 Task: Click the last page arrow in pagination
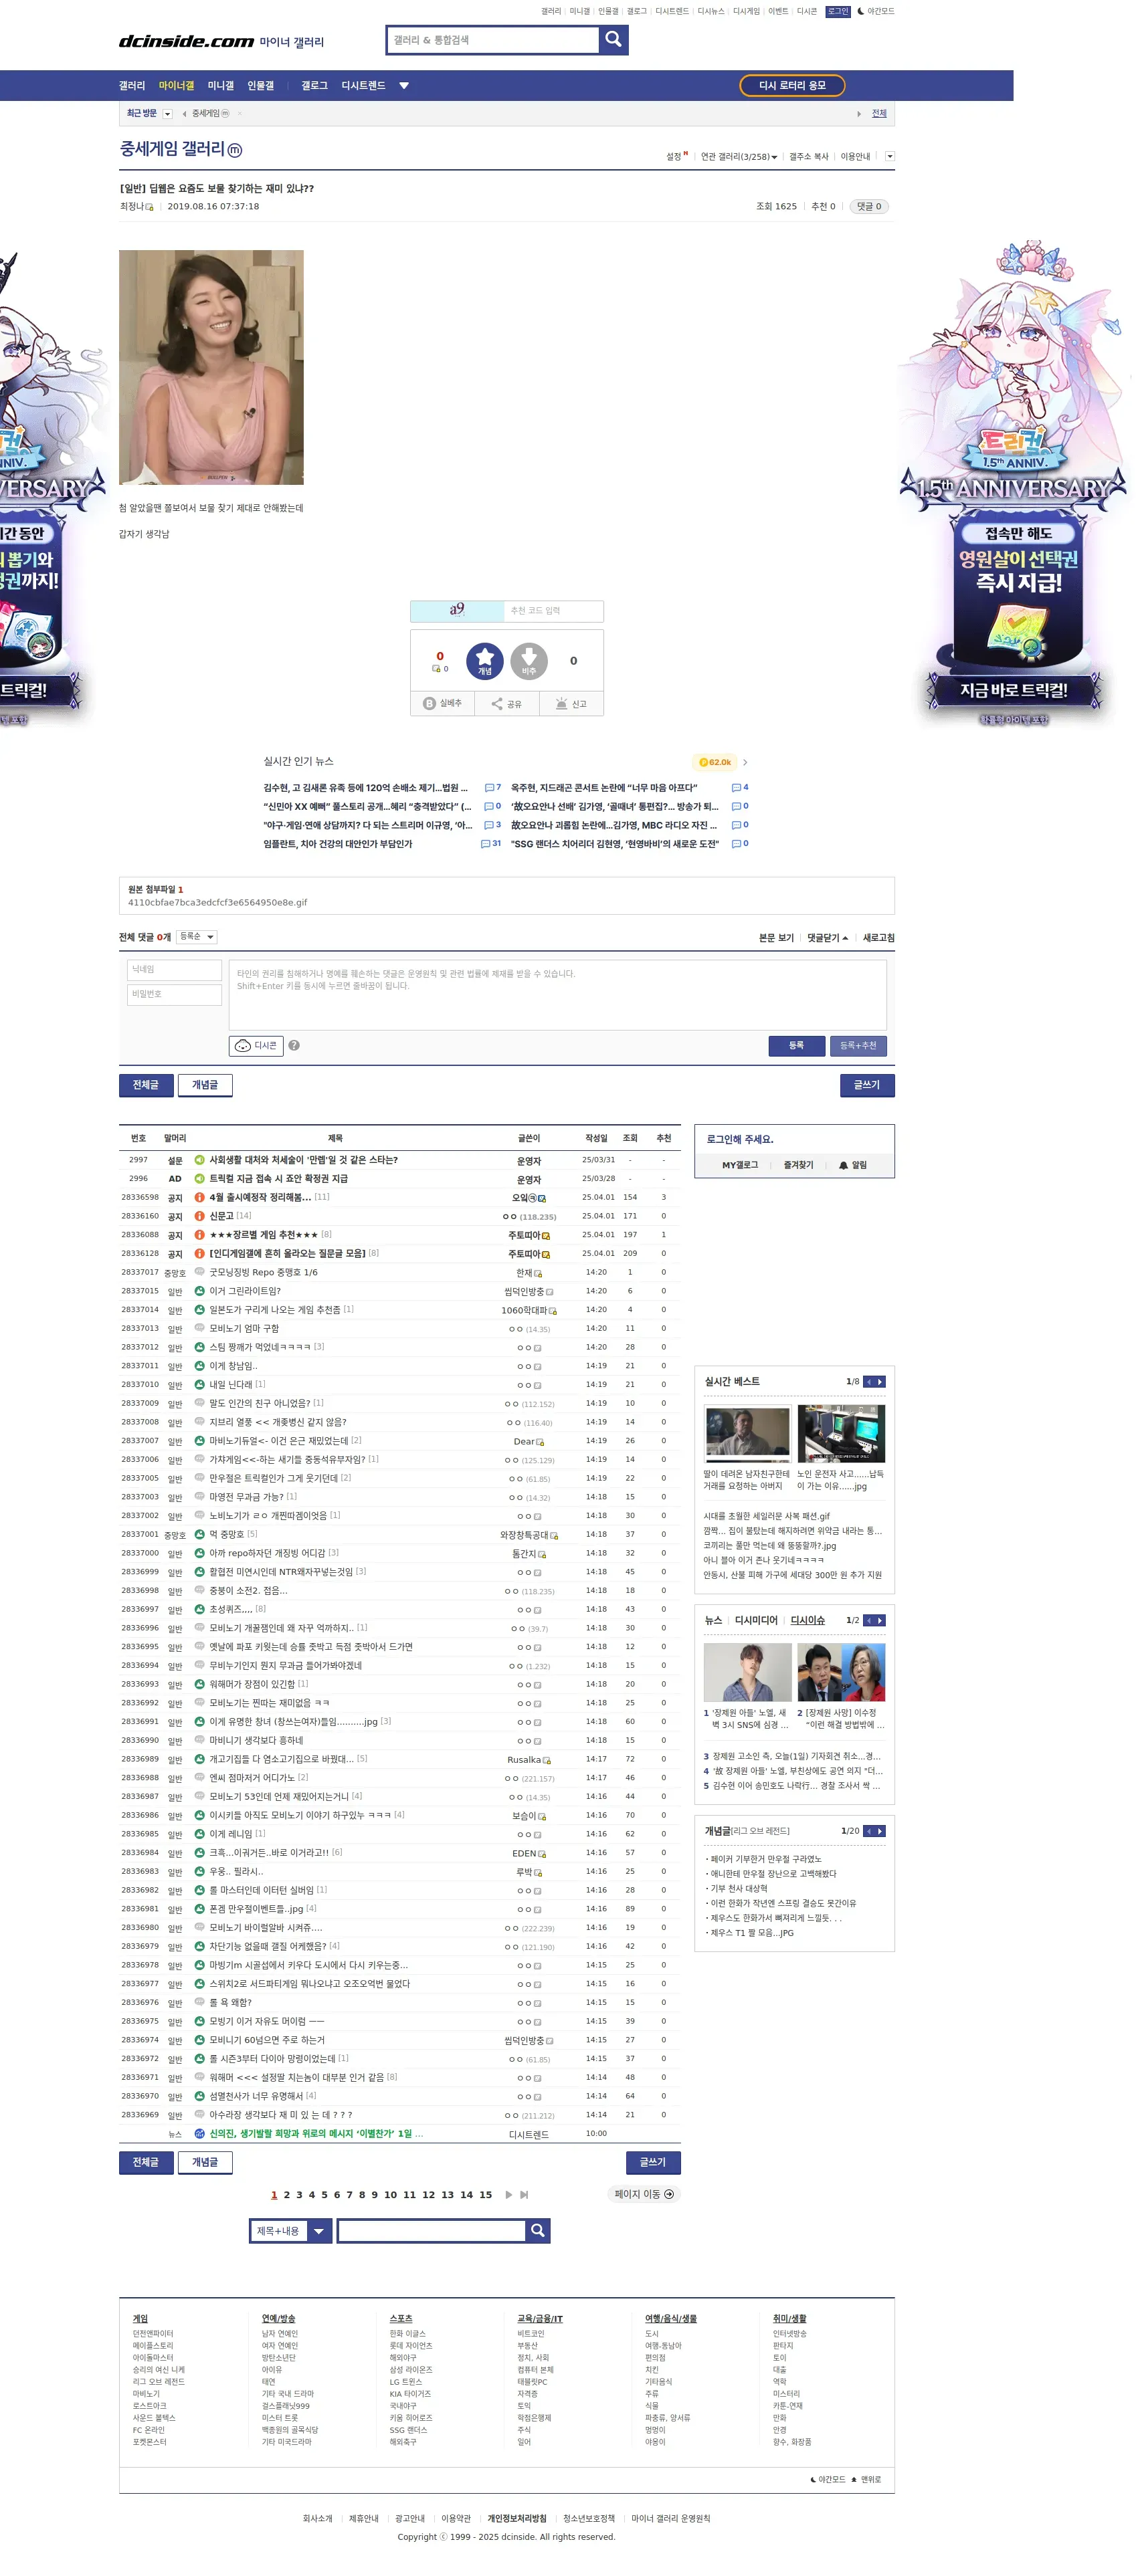[524, 2194]
